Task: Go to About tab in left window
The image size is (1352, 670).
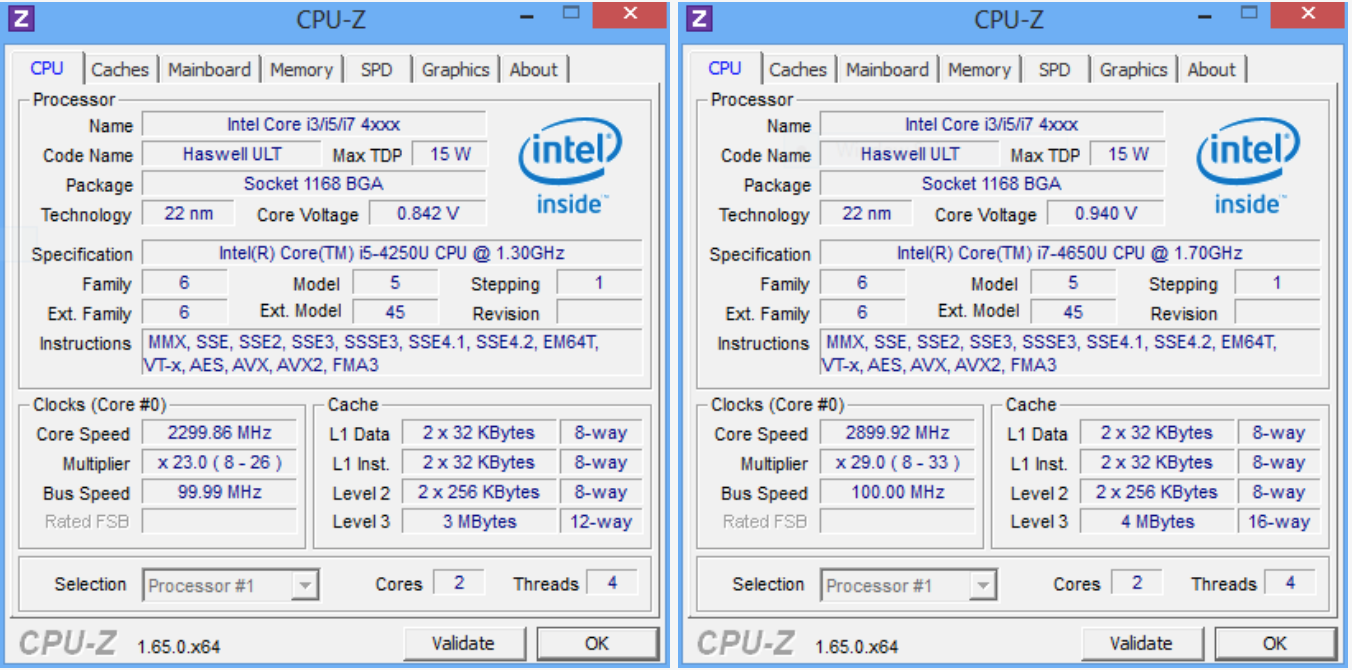Action: coord(534,70)
